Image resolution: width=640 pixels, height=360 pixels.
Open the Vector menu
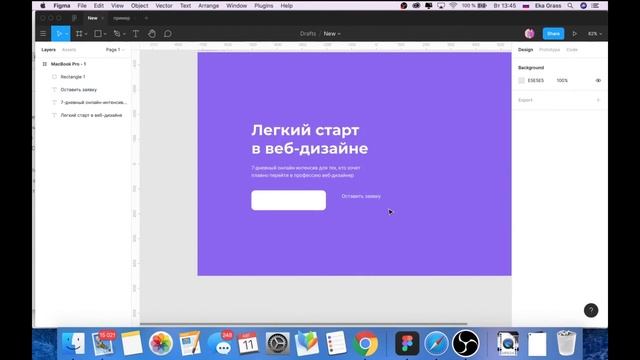(x=164, y=6)
